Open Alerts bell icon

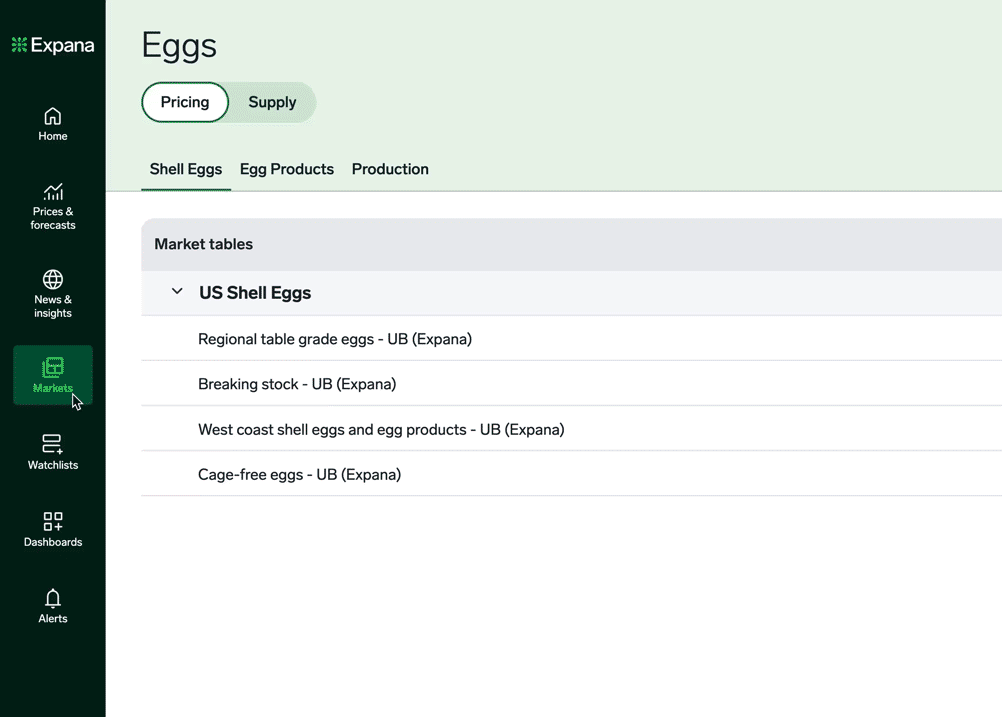(52, 599)
